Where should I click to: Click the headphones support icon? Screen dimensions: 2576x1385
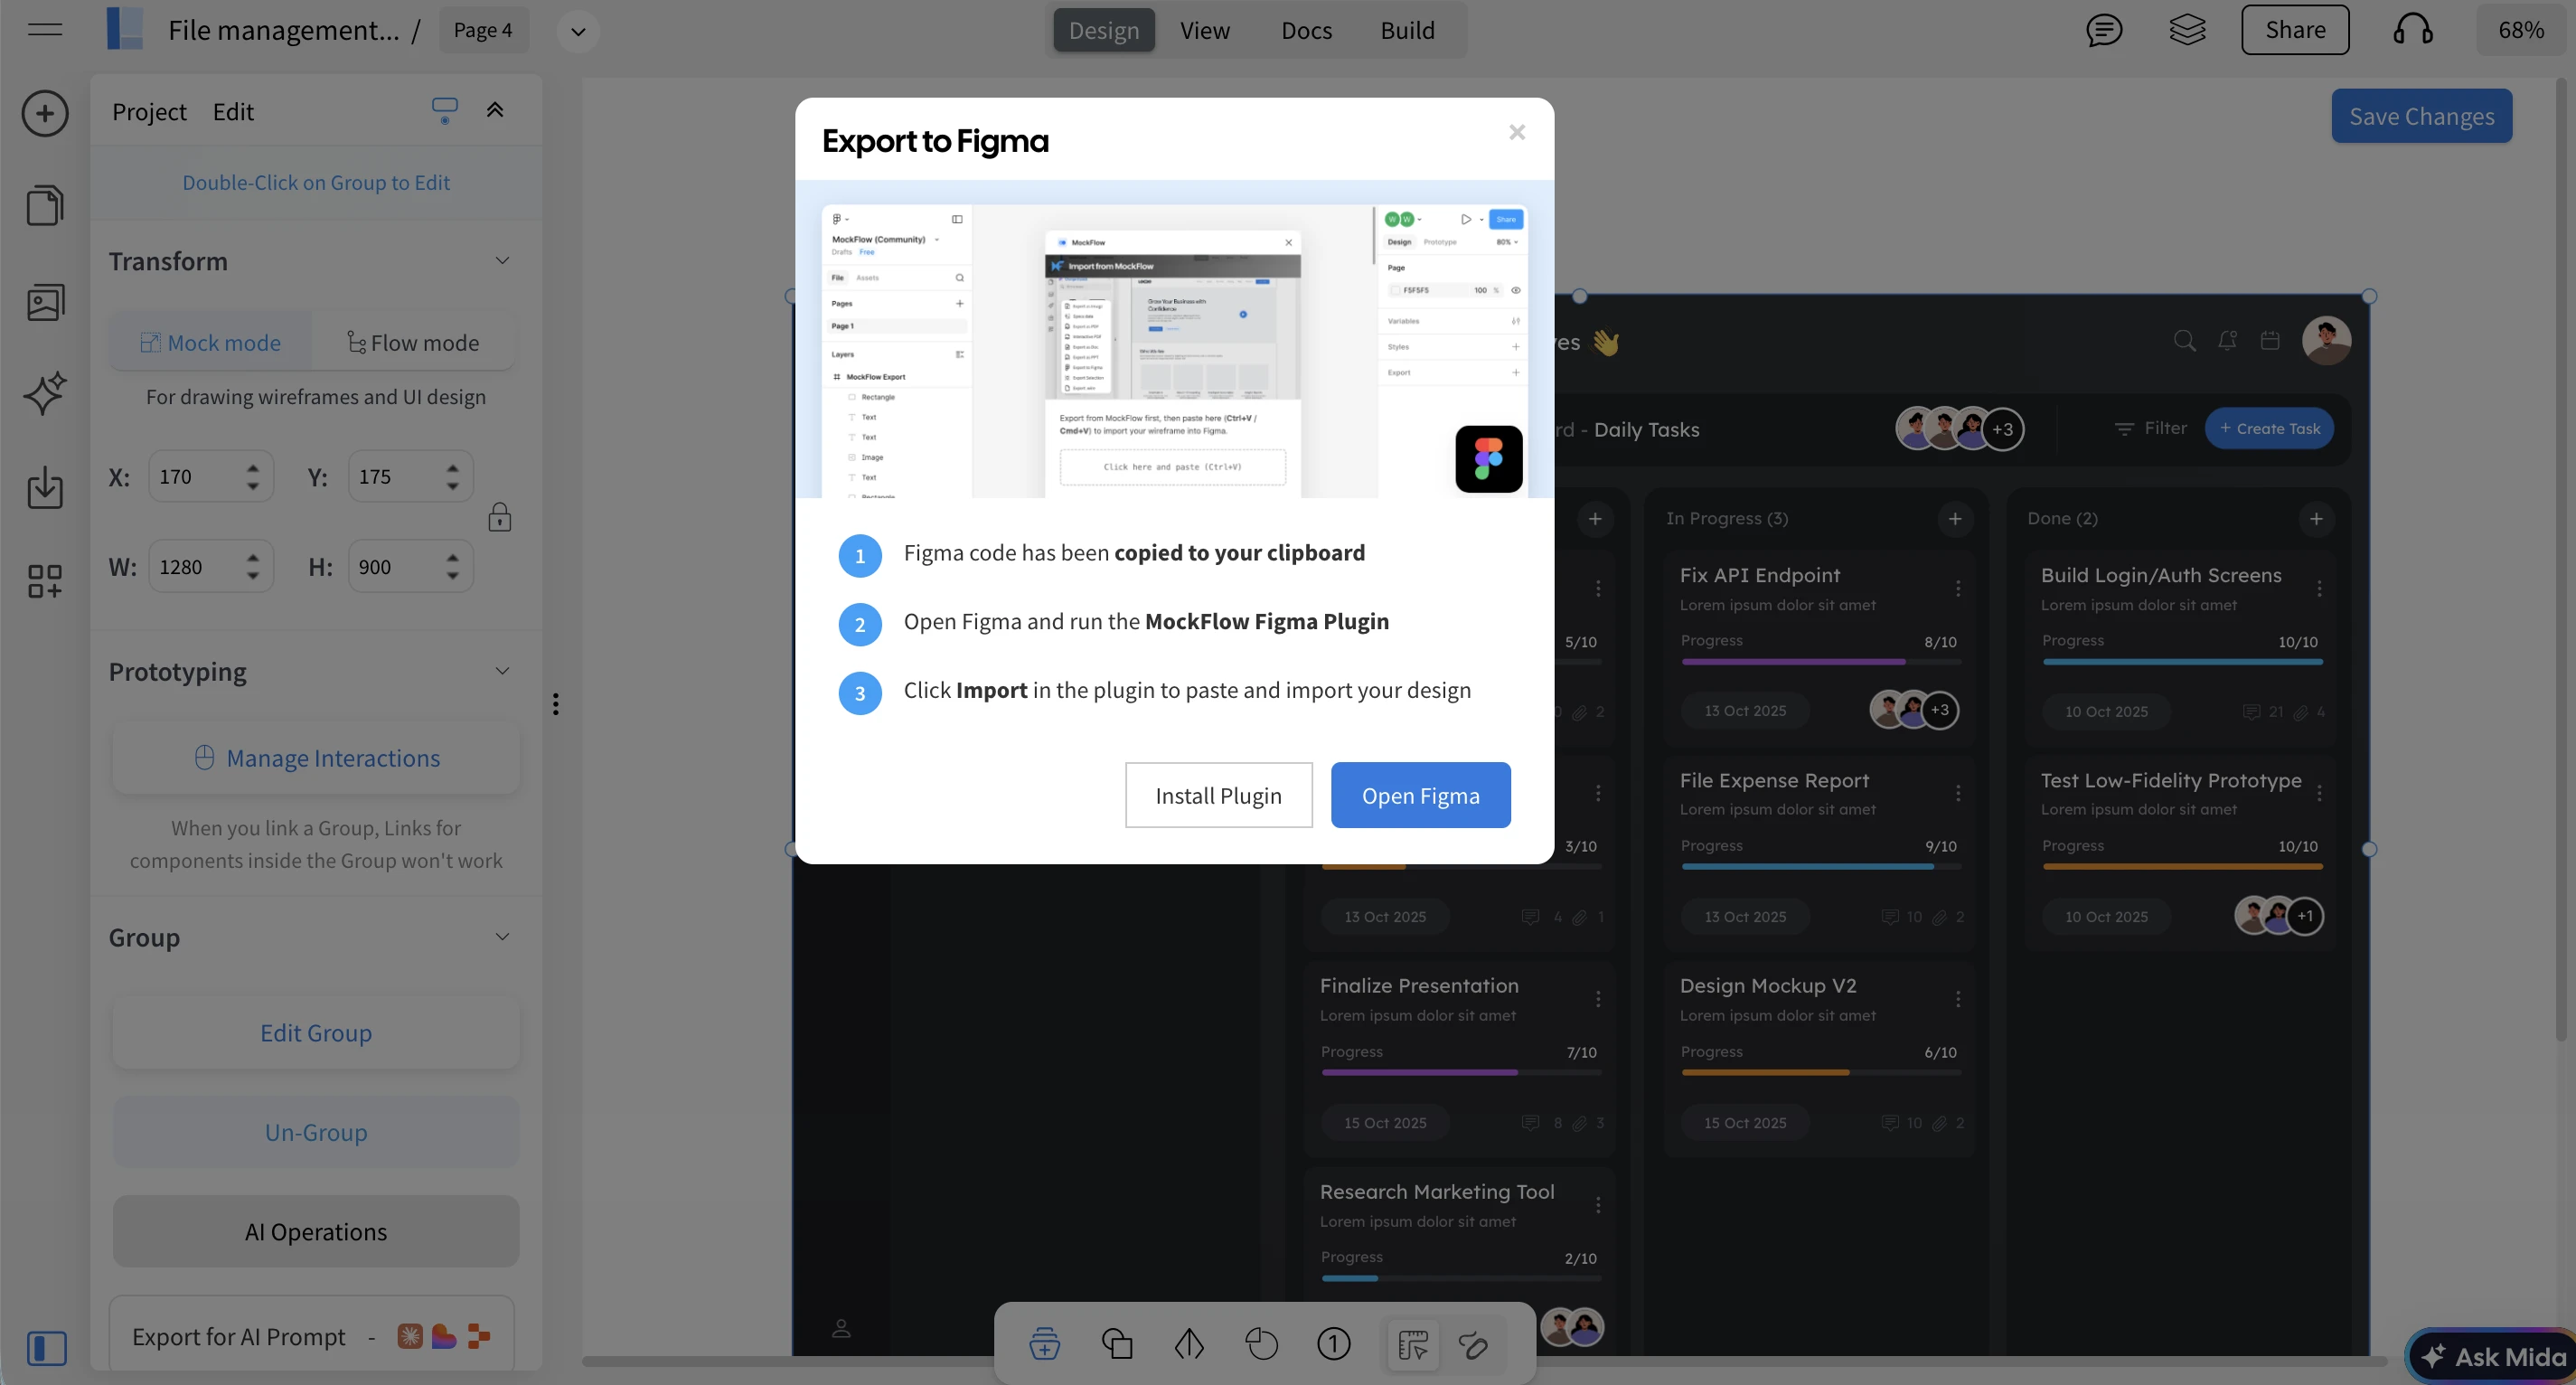tap(2412, 30)
